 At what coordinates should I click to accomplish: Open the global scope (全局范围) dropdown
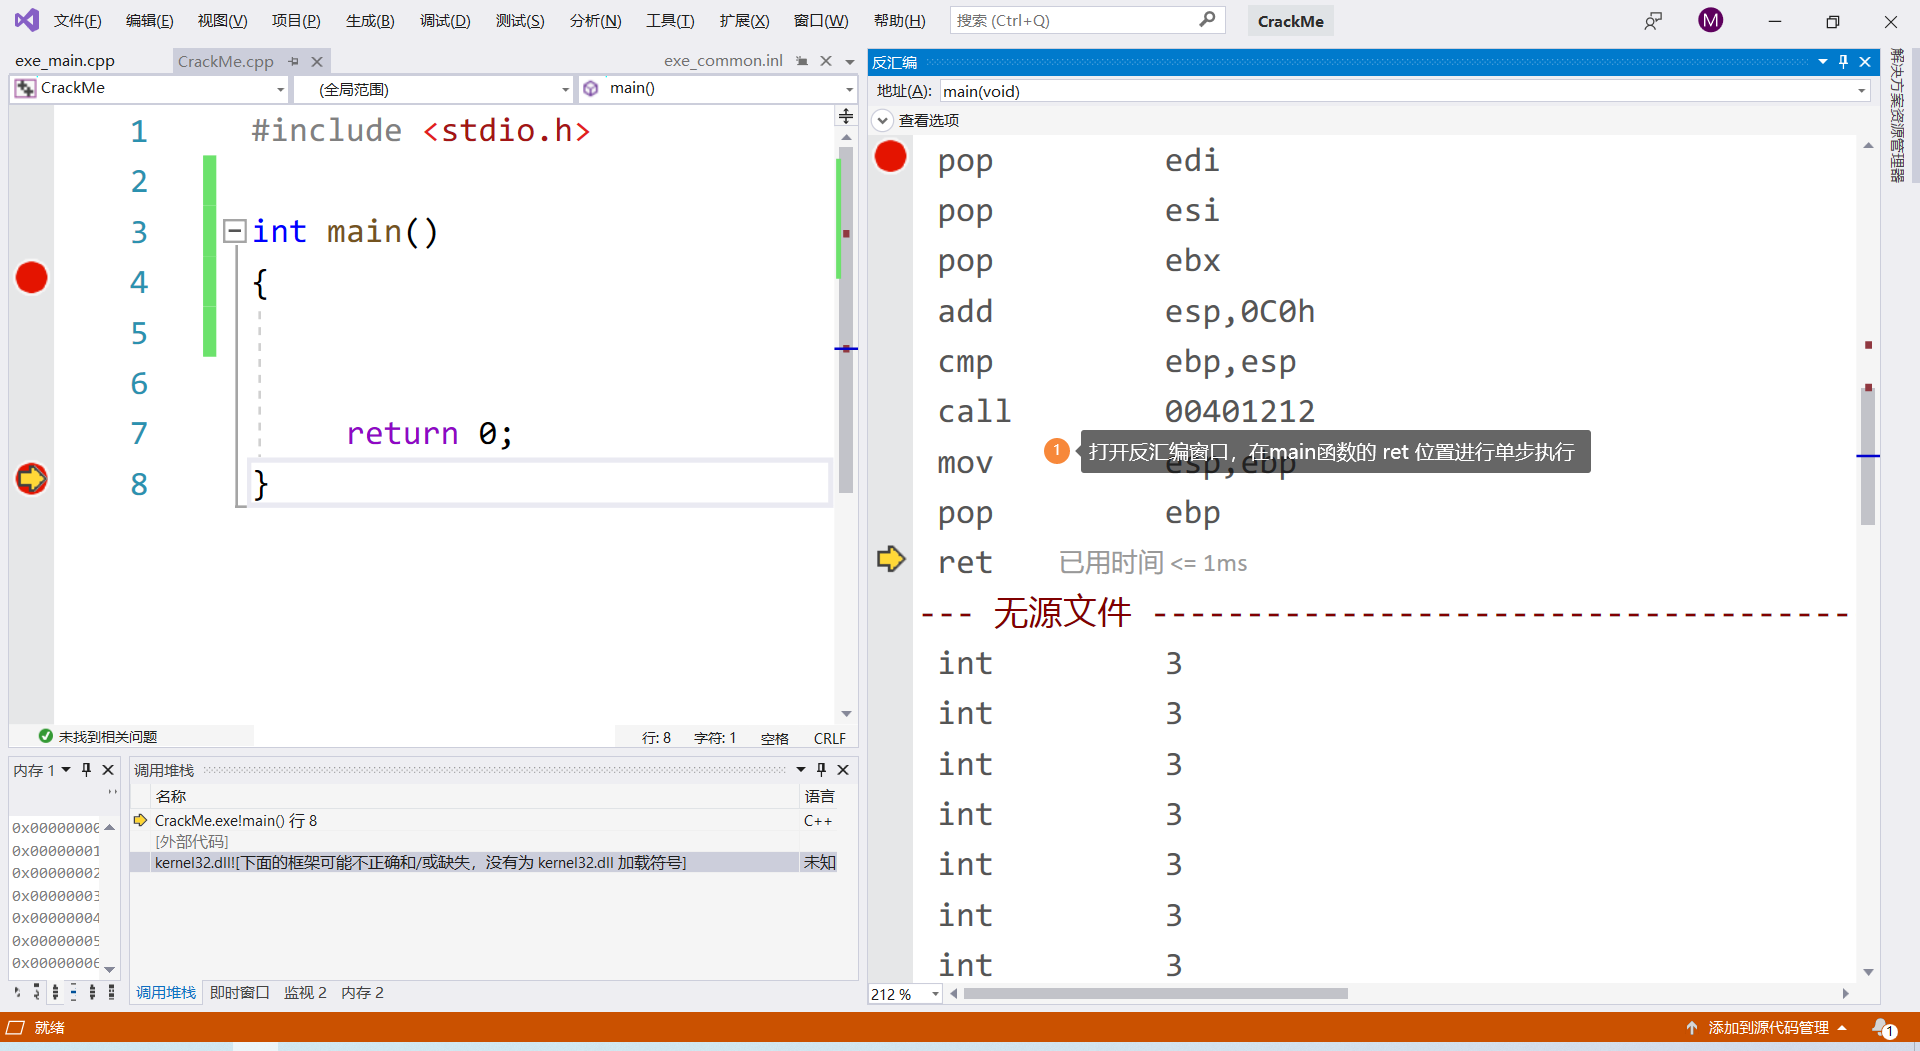(565, 90)
